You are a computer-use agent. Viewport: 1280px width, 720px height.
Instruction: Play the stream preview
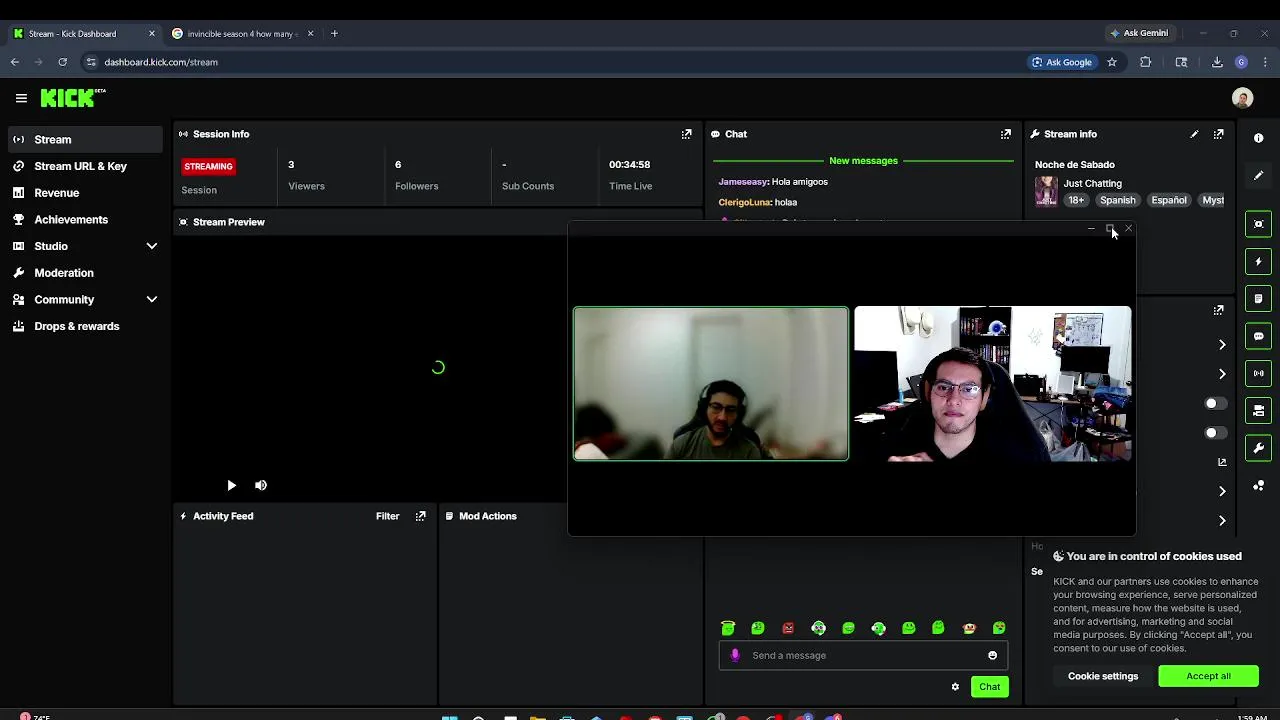[231, 485]
